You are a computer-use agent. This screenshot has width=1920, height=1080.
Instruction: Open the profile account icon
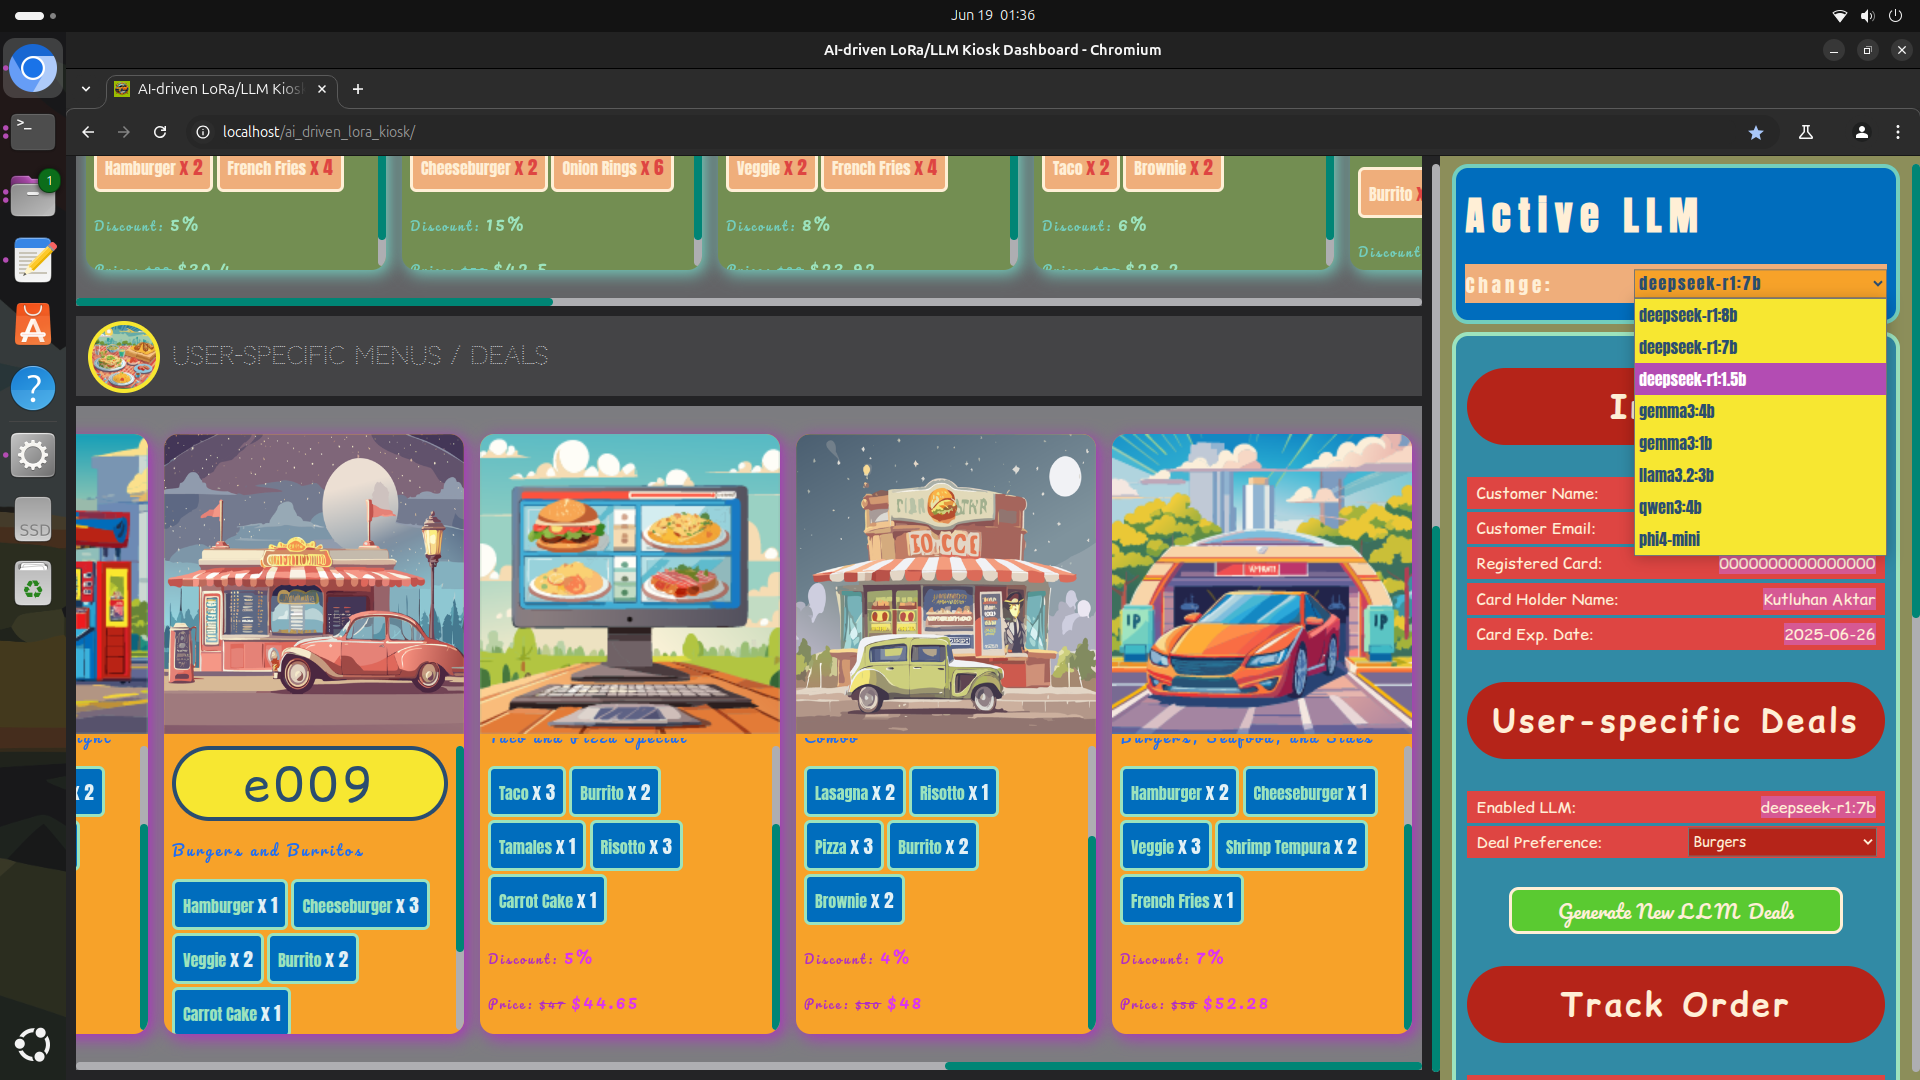click(1861, 132)
